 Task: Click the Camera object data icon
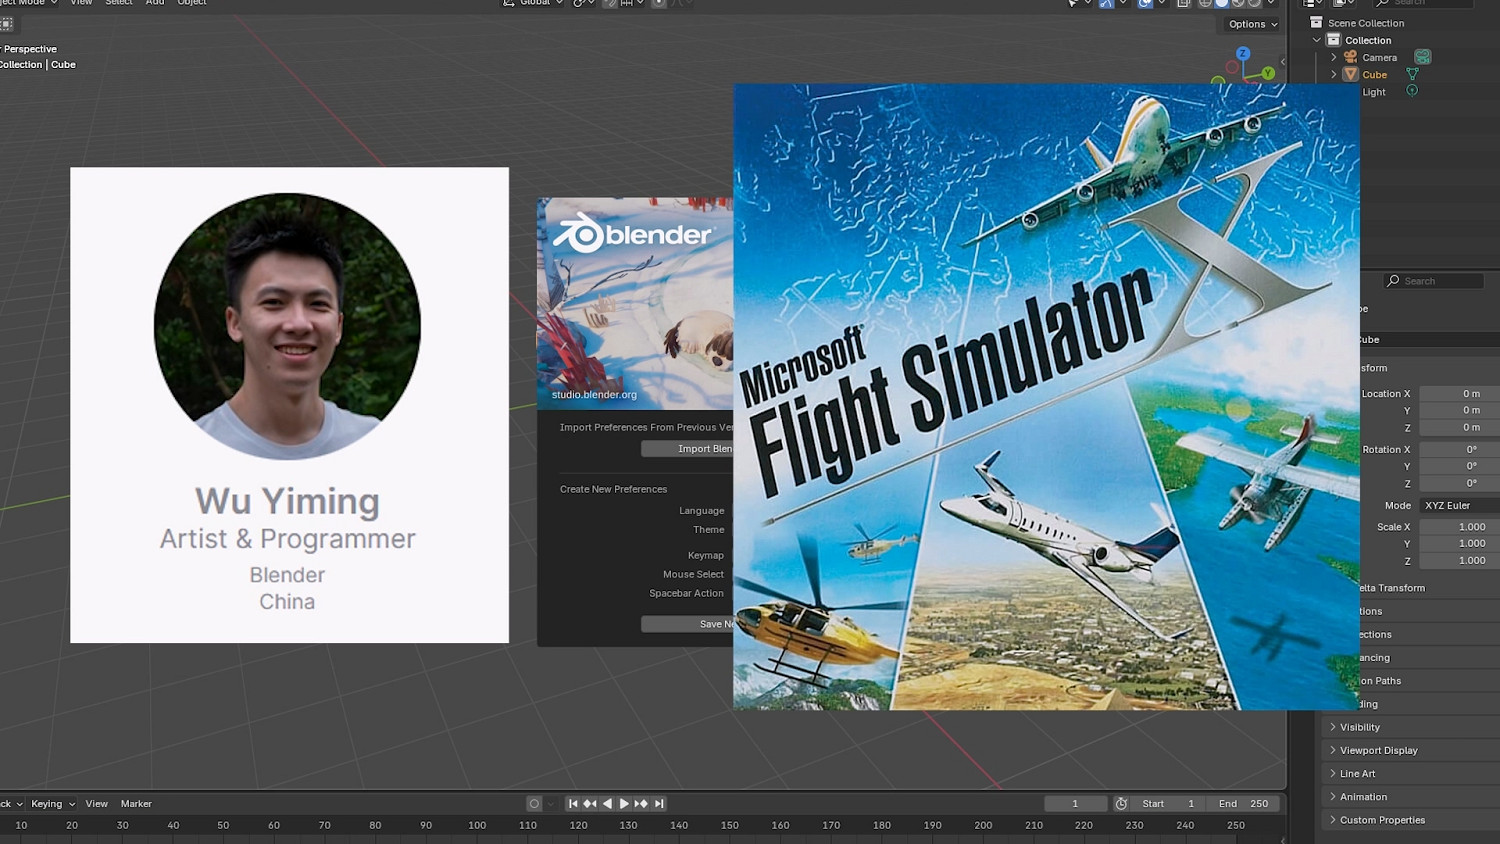coord(1422,57)
